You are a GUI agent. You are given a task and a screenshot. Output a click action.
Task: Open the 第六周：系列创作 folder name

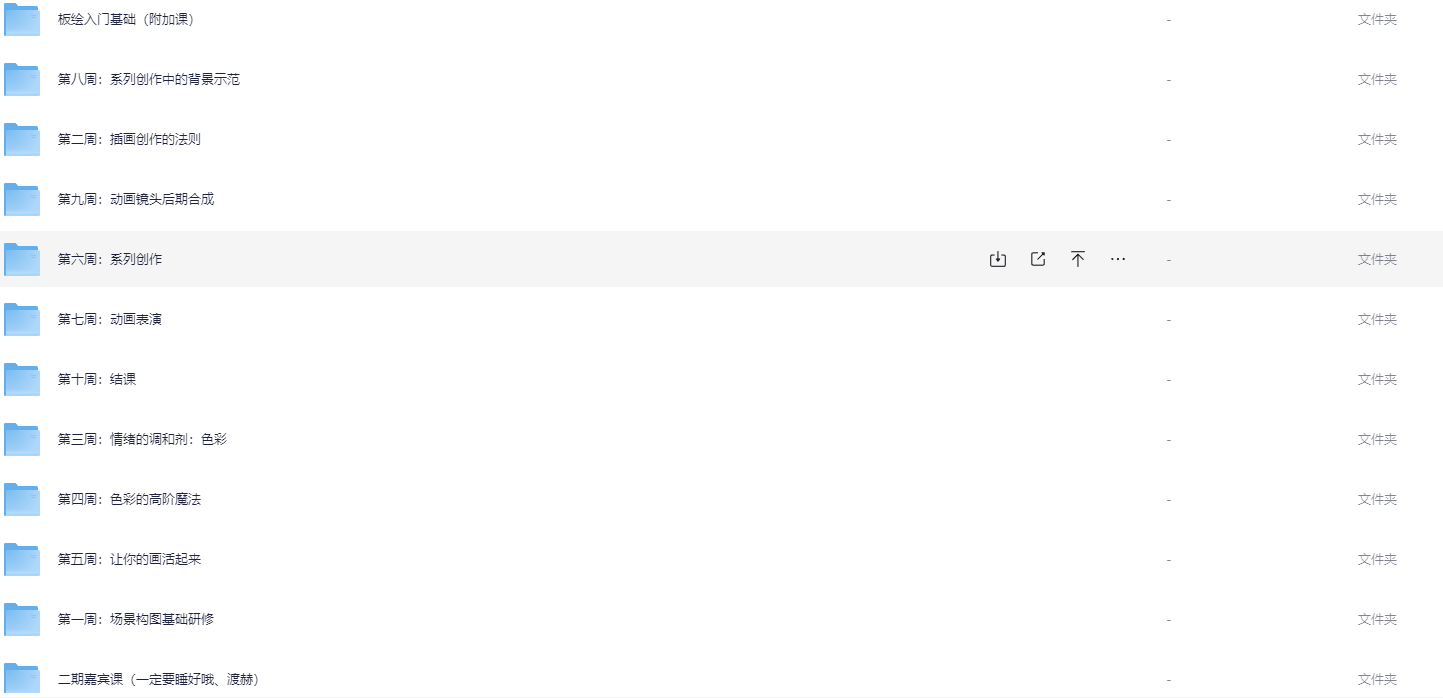click(x=110, y=259)
